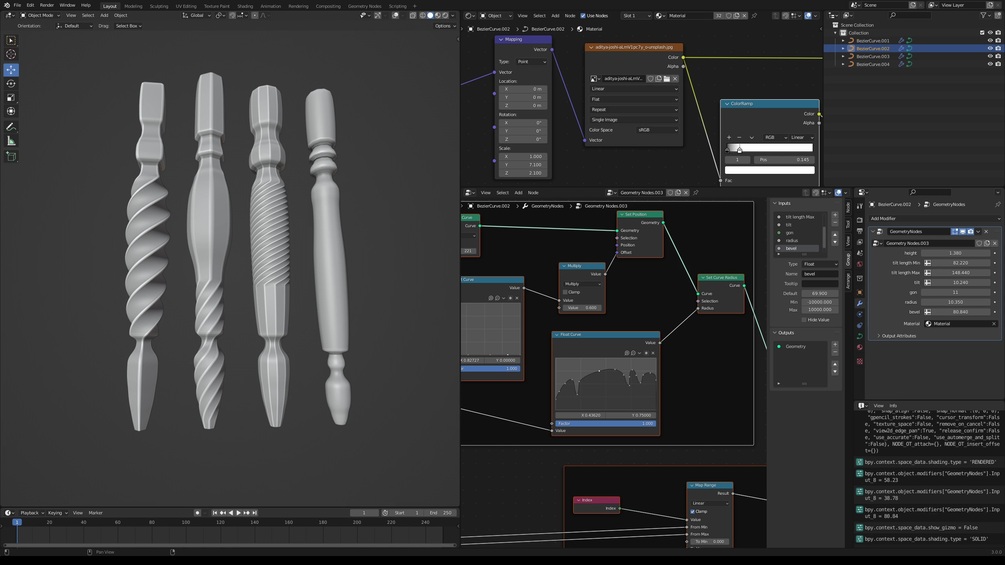Screen dimensions: 1005x565
Task: Open the Keying popover in timeline
Action: 57,512
